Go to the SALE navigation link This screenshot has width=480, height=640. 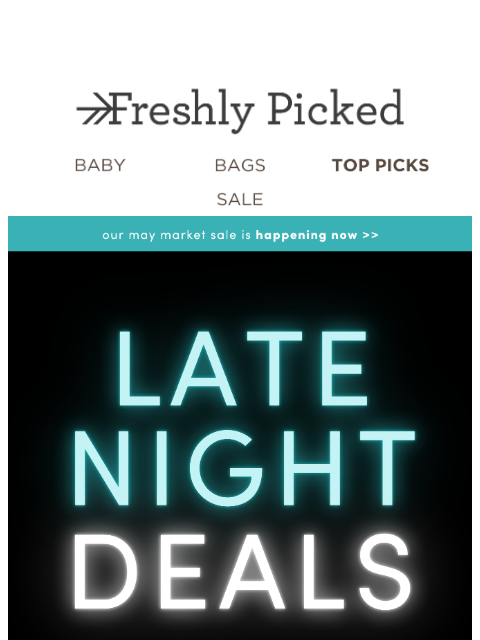[x=240, y=199]
